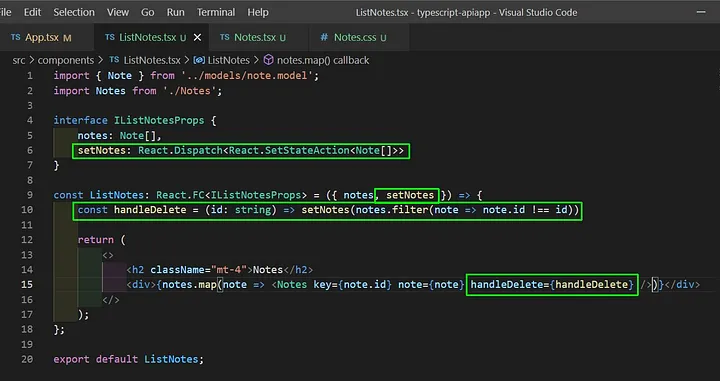Click the 'ListNotes' symbol breadcrumb
The width and height of the screenshot is (720, 381).
point(229,60)
